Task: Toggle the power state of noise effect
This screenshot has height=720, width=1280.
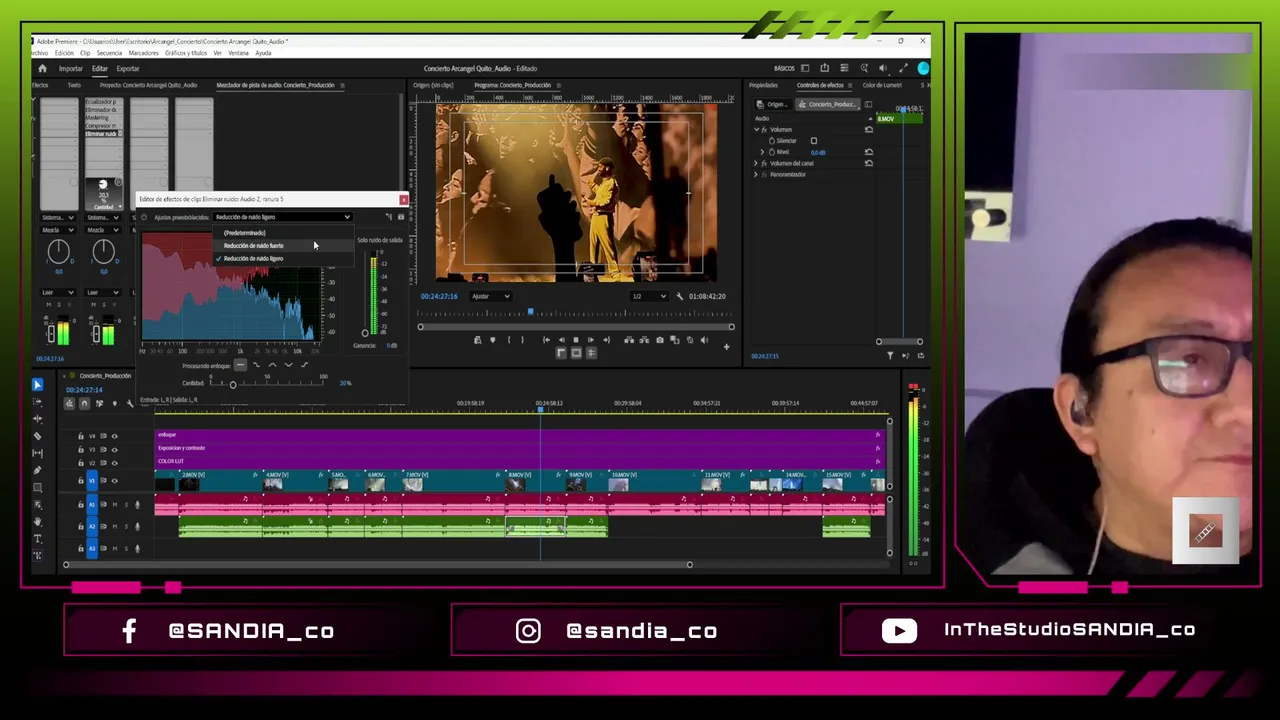Action: 144,217
